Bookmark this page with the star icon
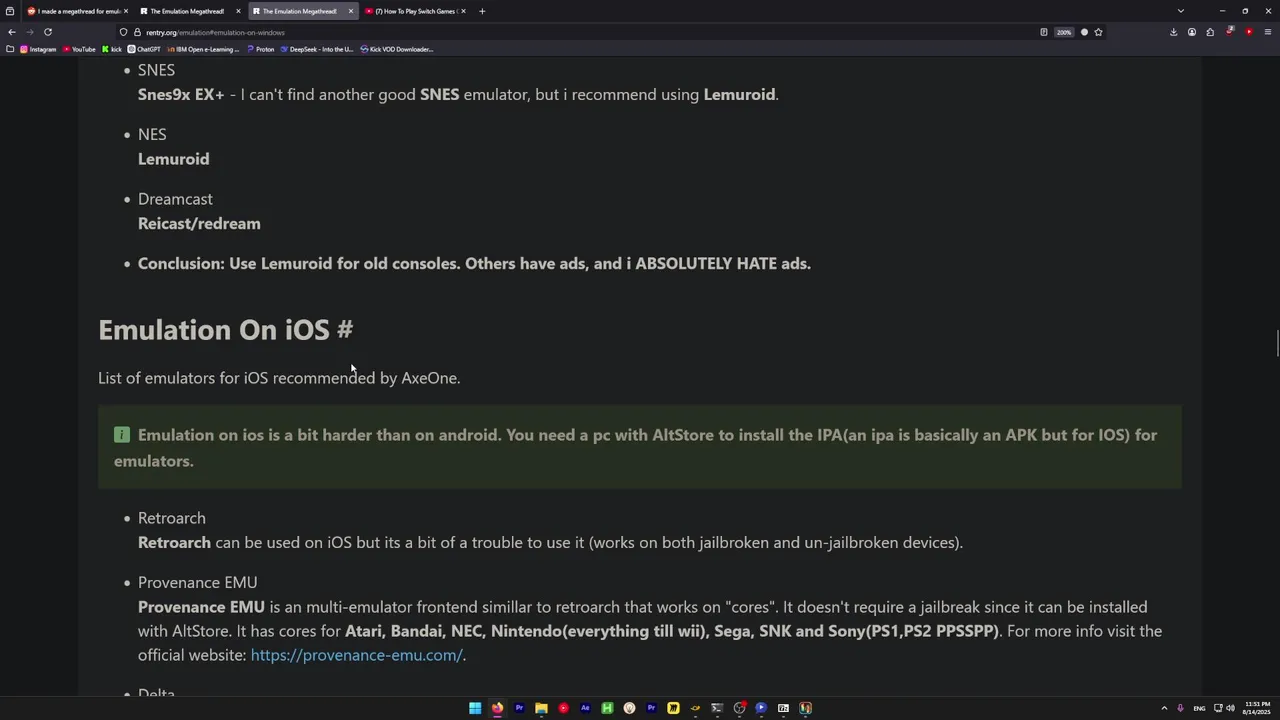 pyautogui.click(x=1098, y=32)
